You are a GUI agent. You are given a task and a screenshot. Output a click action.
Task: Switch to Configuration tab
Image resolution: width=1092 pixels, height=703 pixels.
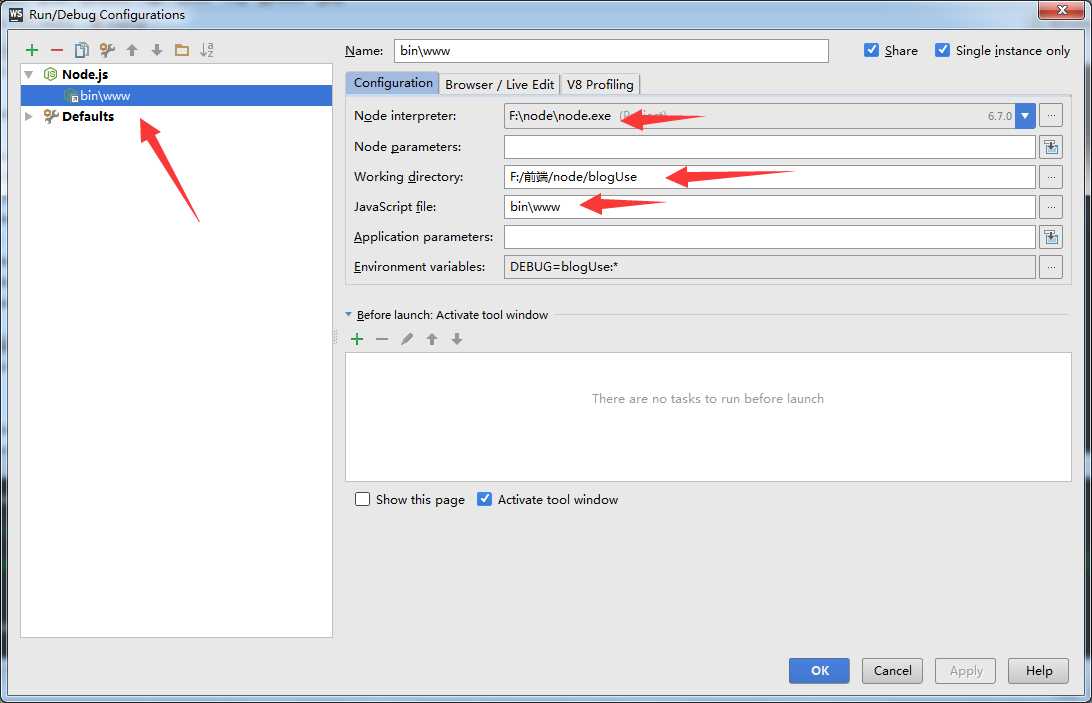coord(393,83)
